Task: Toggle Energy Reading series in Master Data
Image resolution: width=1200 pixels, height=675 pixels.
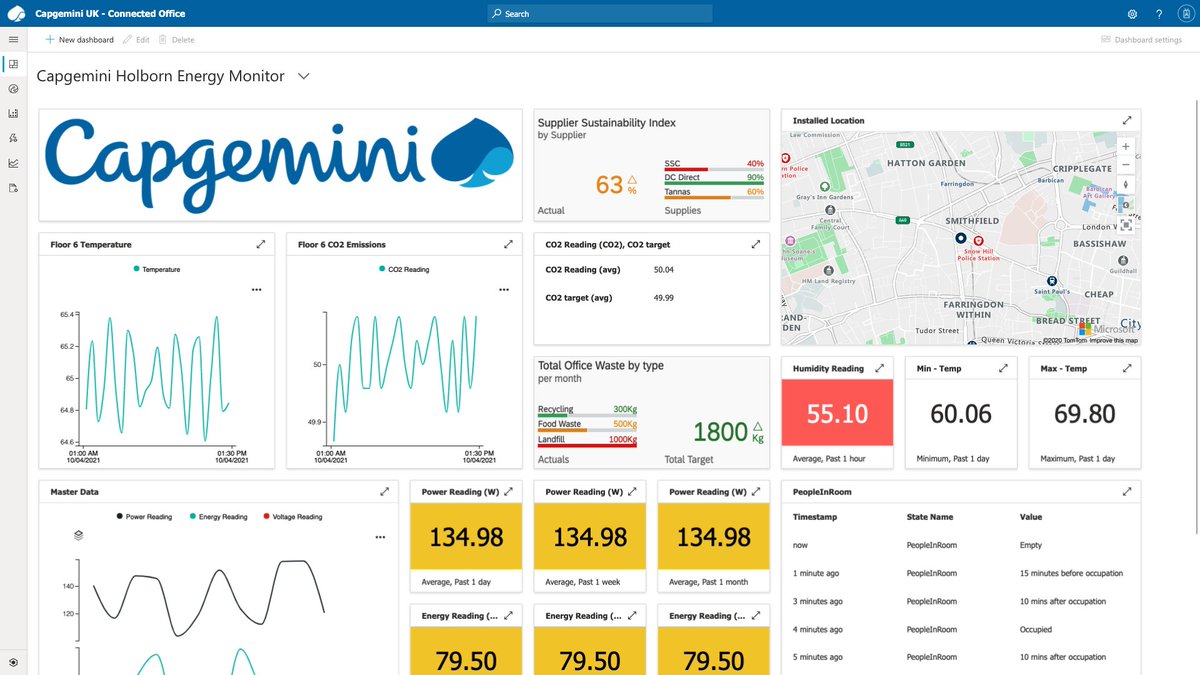Action: [x=218, y=517]
